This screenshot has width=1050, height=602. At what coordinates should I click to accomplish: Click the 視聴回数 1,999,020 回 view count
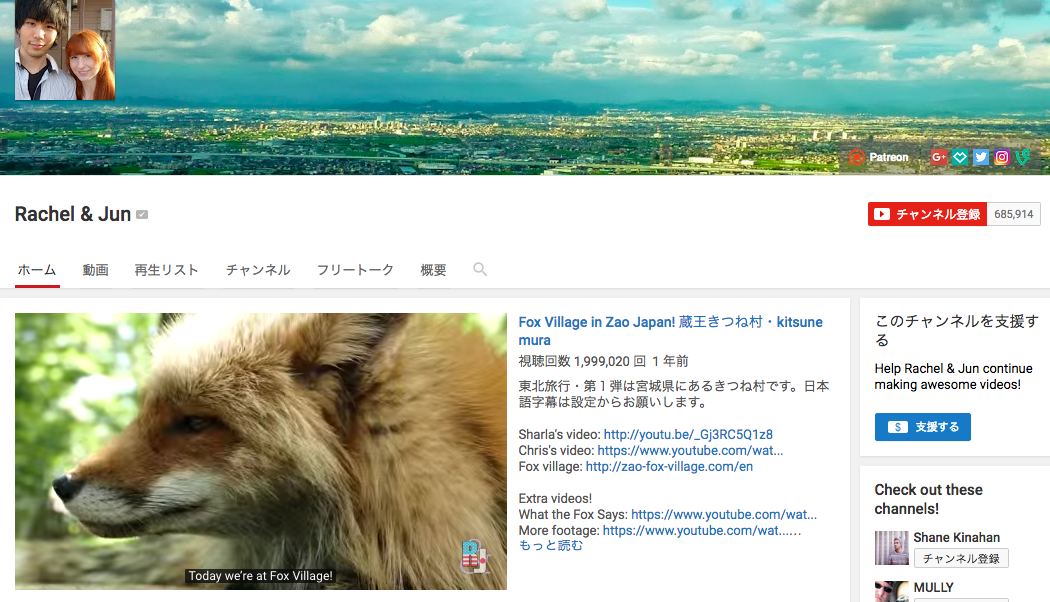(582, 362)
